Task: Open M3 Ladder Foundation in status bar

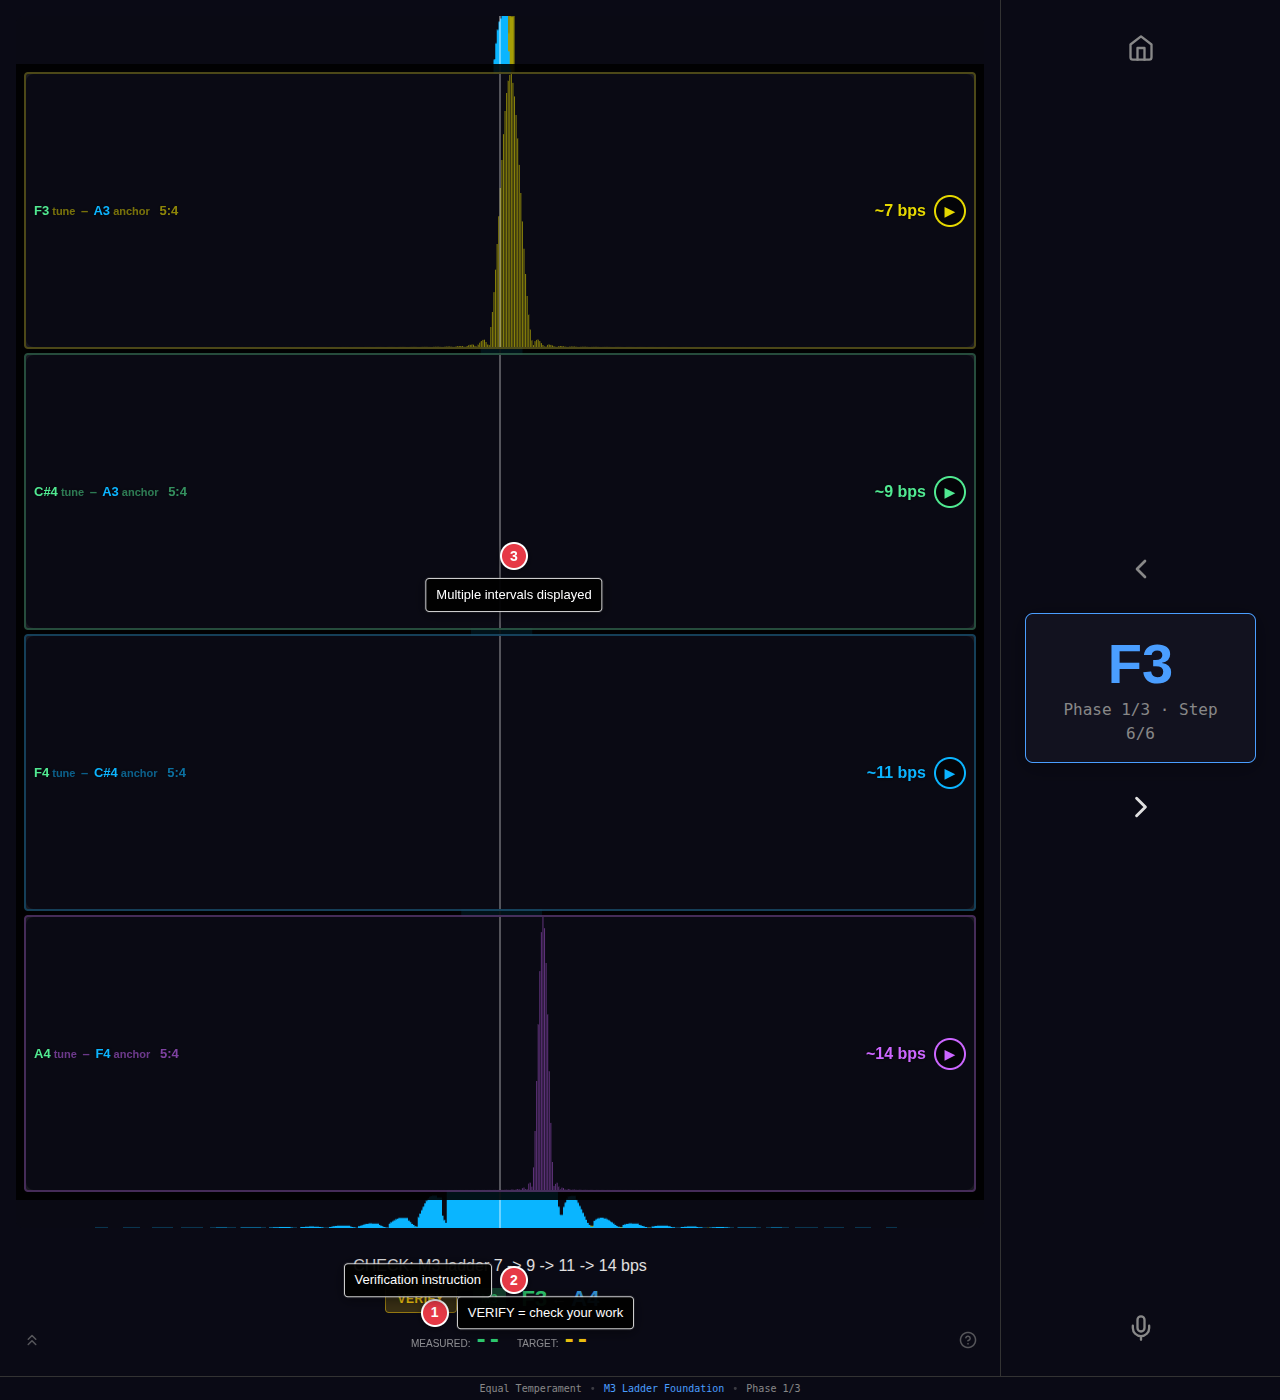Action: click(x=664, y=1388)
